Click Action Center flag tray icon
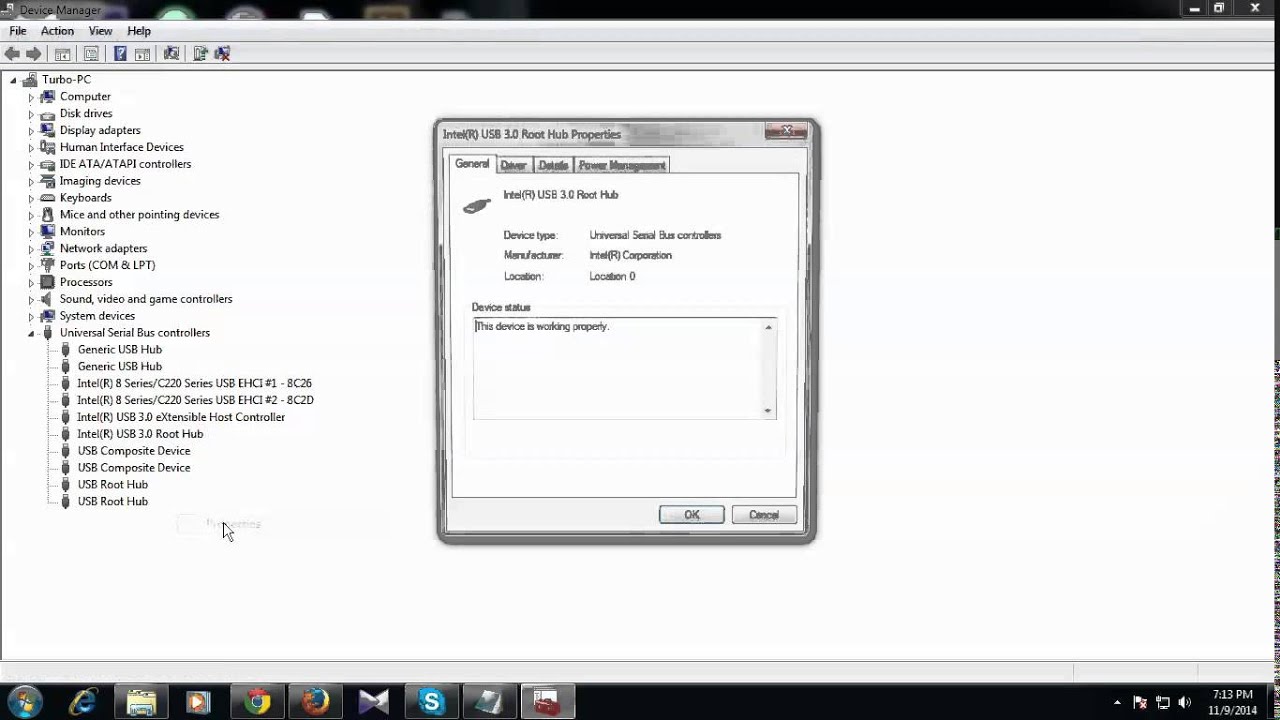Viewport: 1280px width, 720px height. [x=1139, y=703]
